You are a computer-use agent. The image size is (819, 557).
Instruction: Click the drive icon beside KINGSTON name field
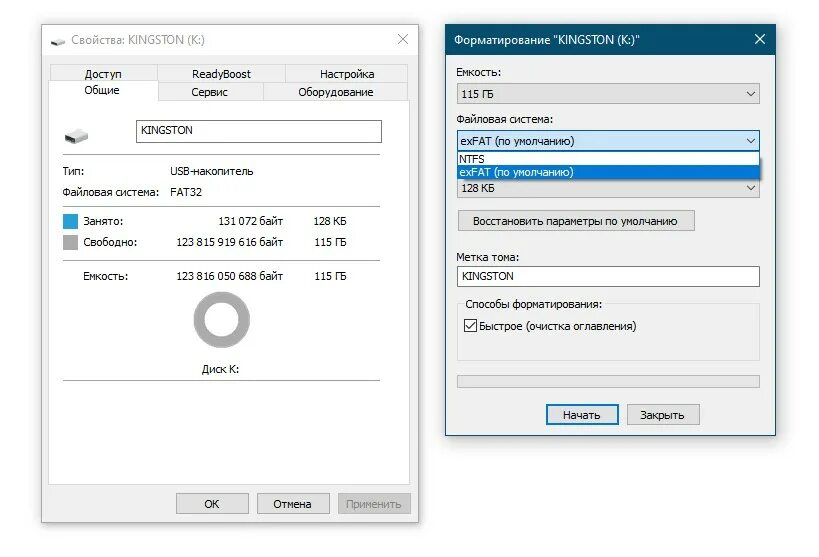76,136
